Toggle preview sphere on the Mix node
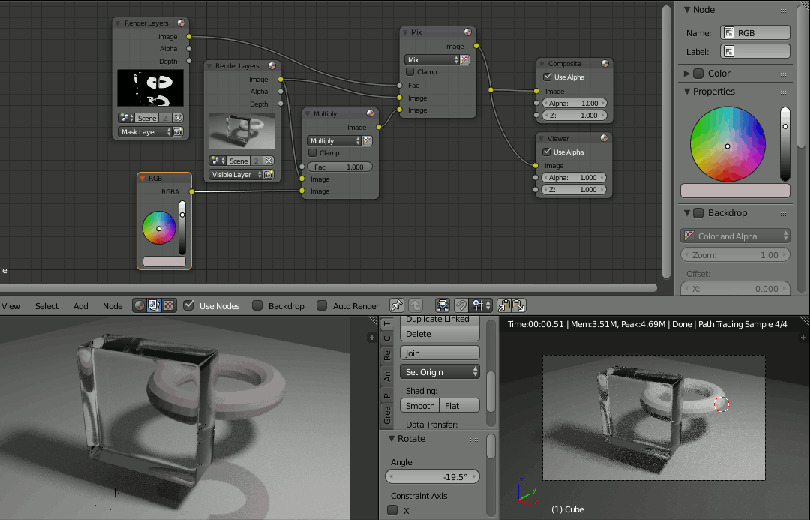Viewport: 810px width, 520px height. (x=468, y=32)
